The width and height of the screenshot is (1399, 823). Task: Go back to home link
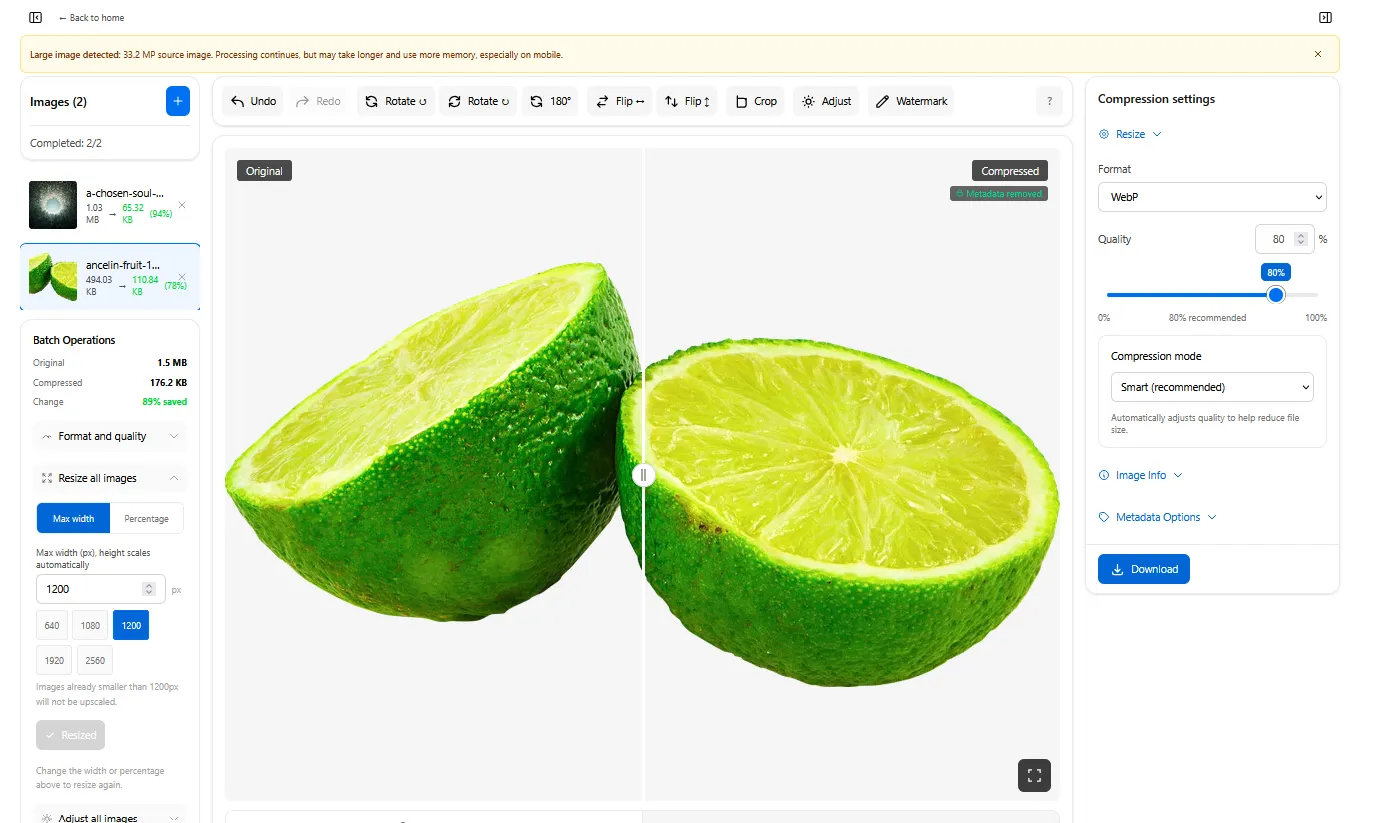(91, 18)
